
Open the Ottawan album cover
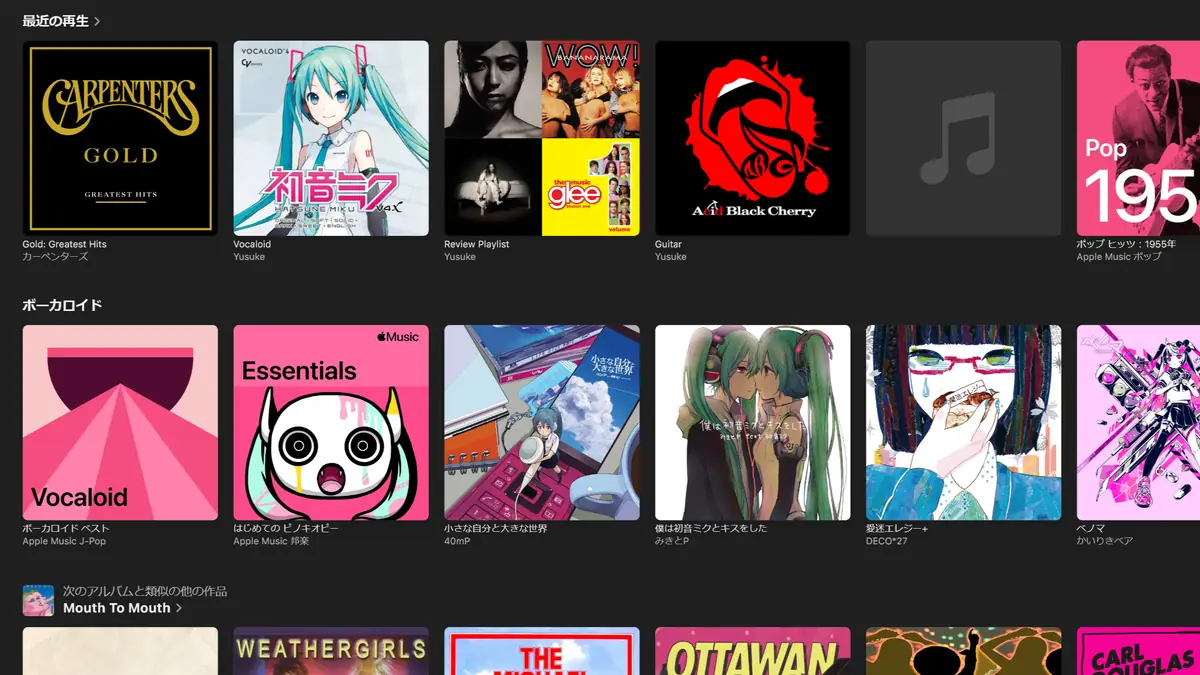coord(752,651)
